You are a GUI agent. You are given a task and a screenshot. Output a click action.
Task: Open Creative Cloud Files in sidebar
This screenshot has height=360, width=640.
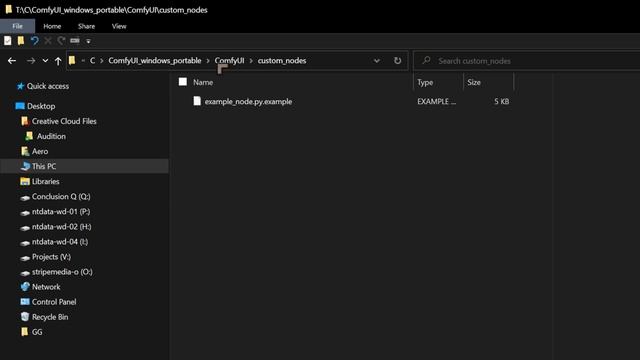64,121
